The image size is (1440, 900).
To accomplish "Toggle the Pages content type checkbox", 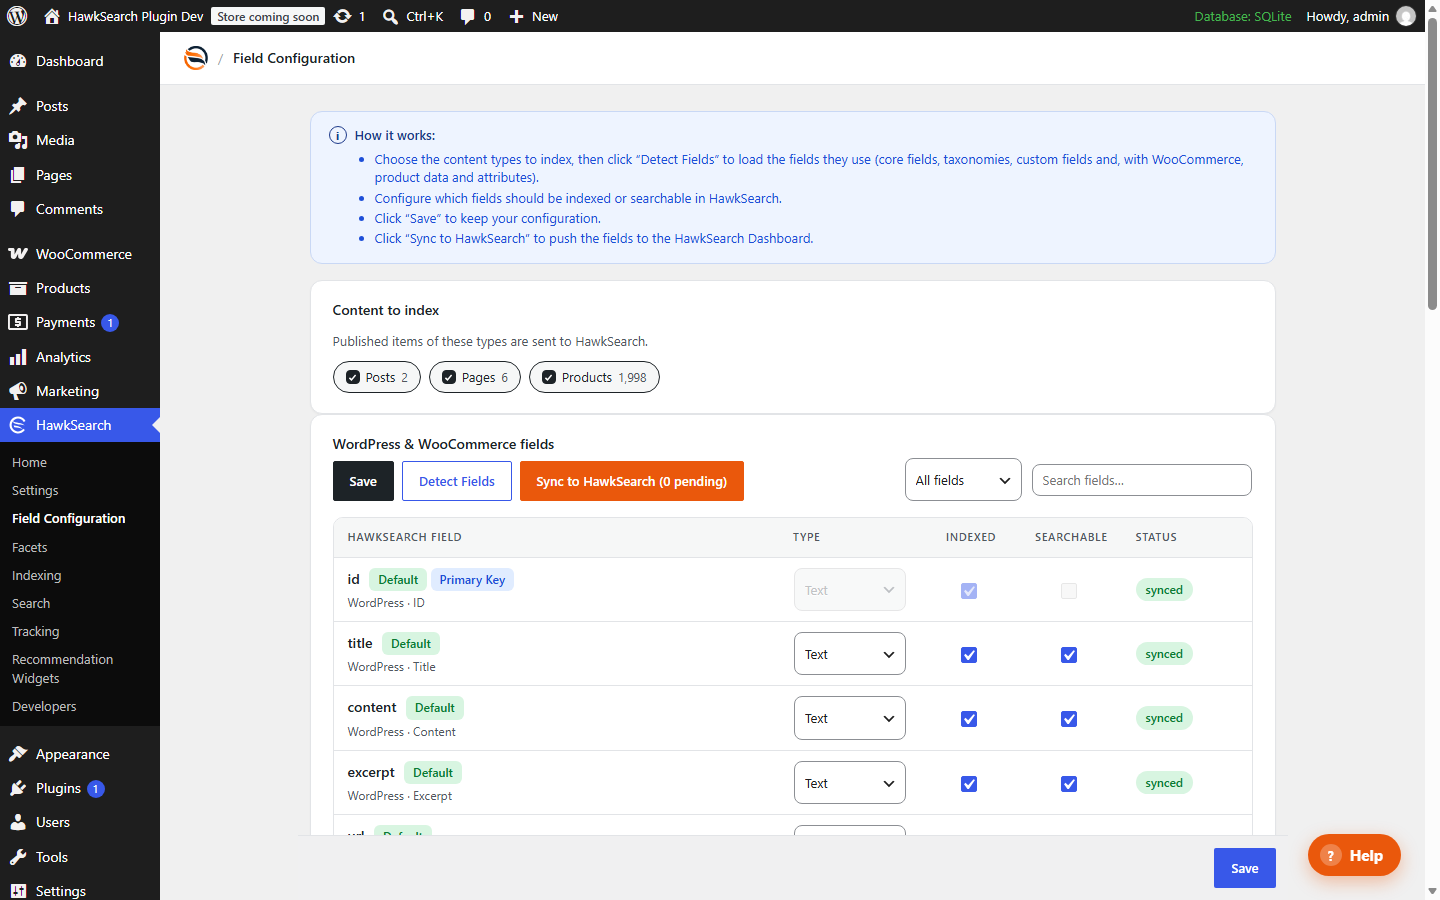I will click(x=449, y=377).
